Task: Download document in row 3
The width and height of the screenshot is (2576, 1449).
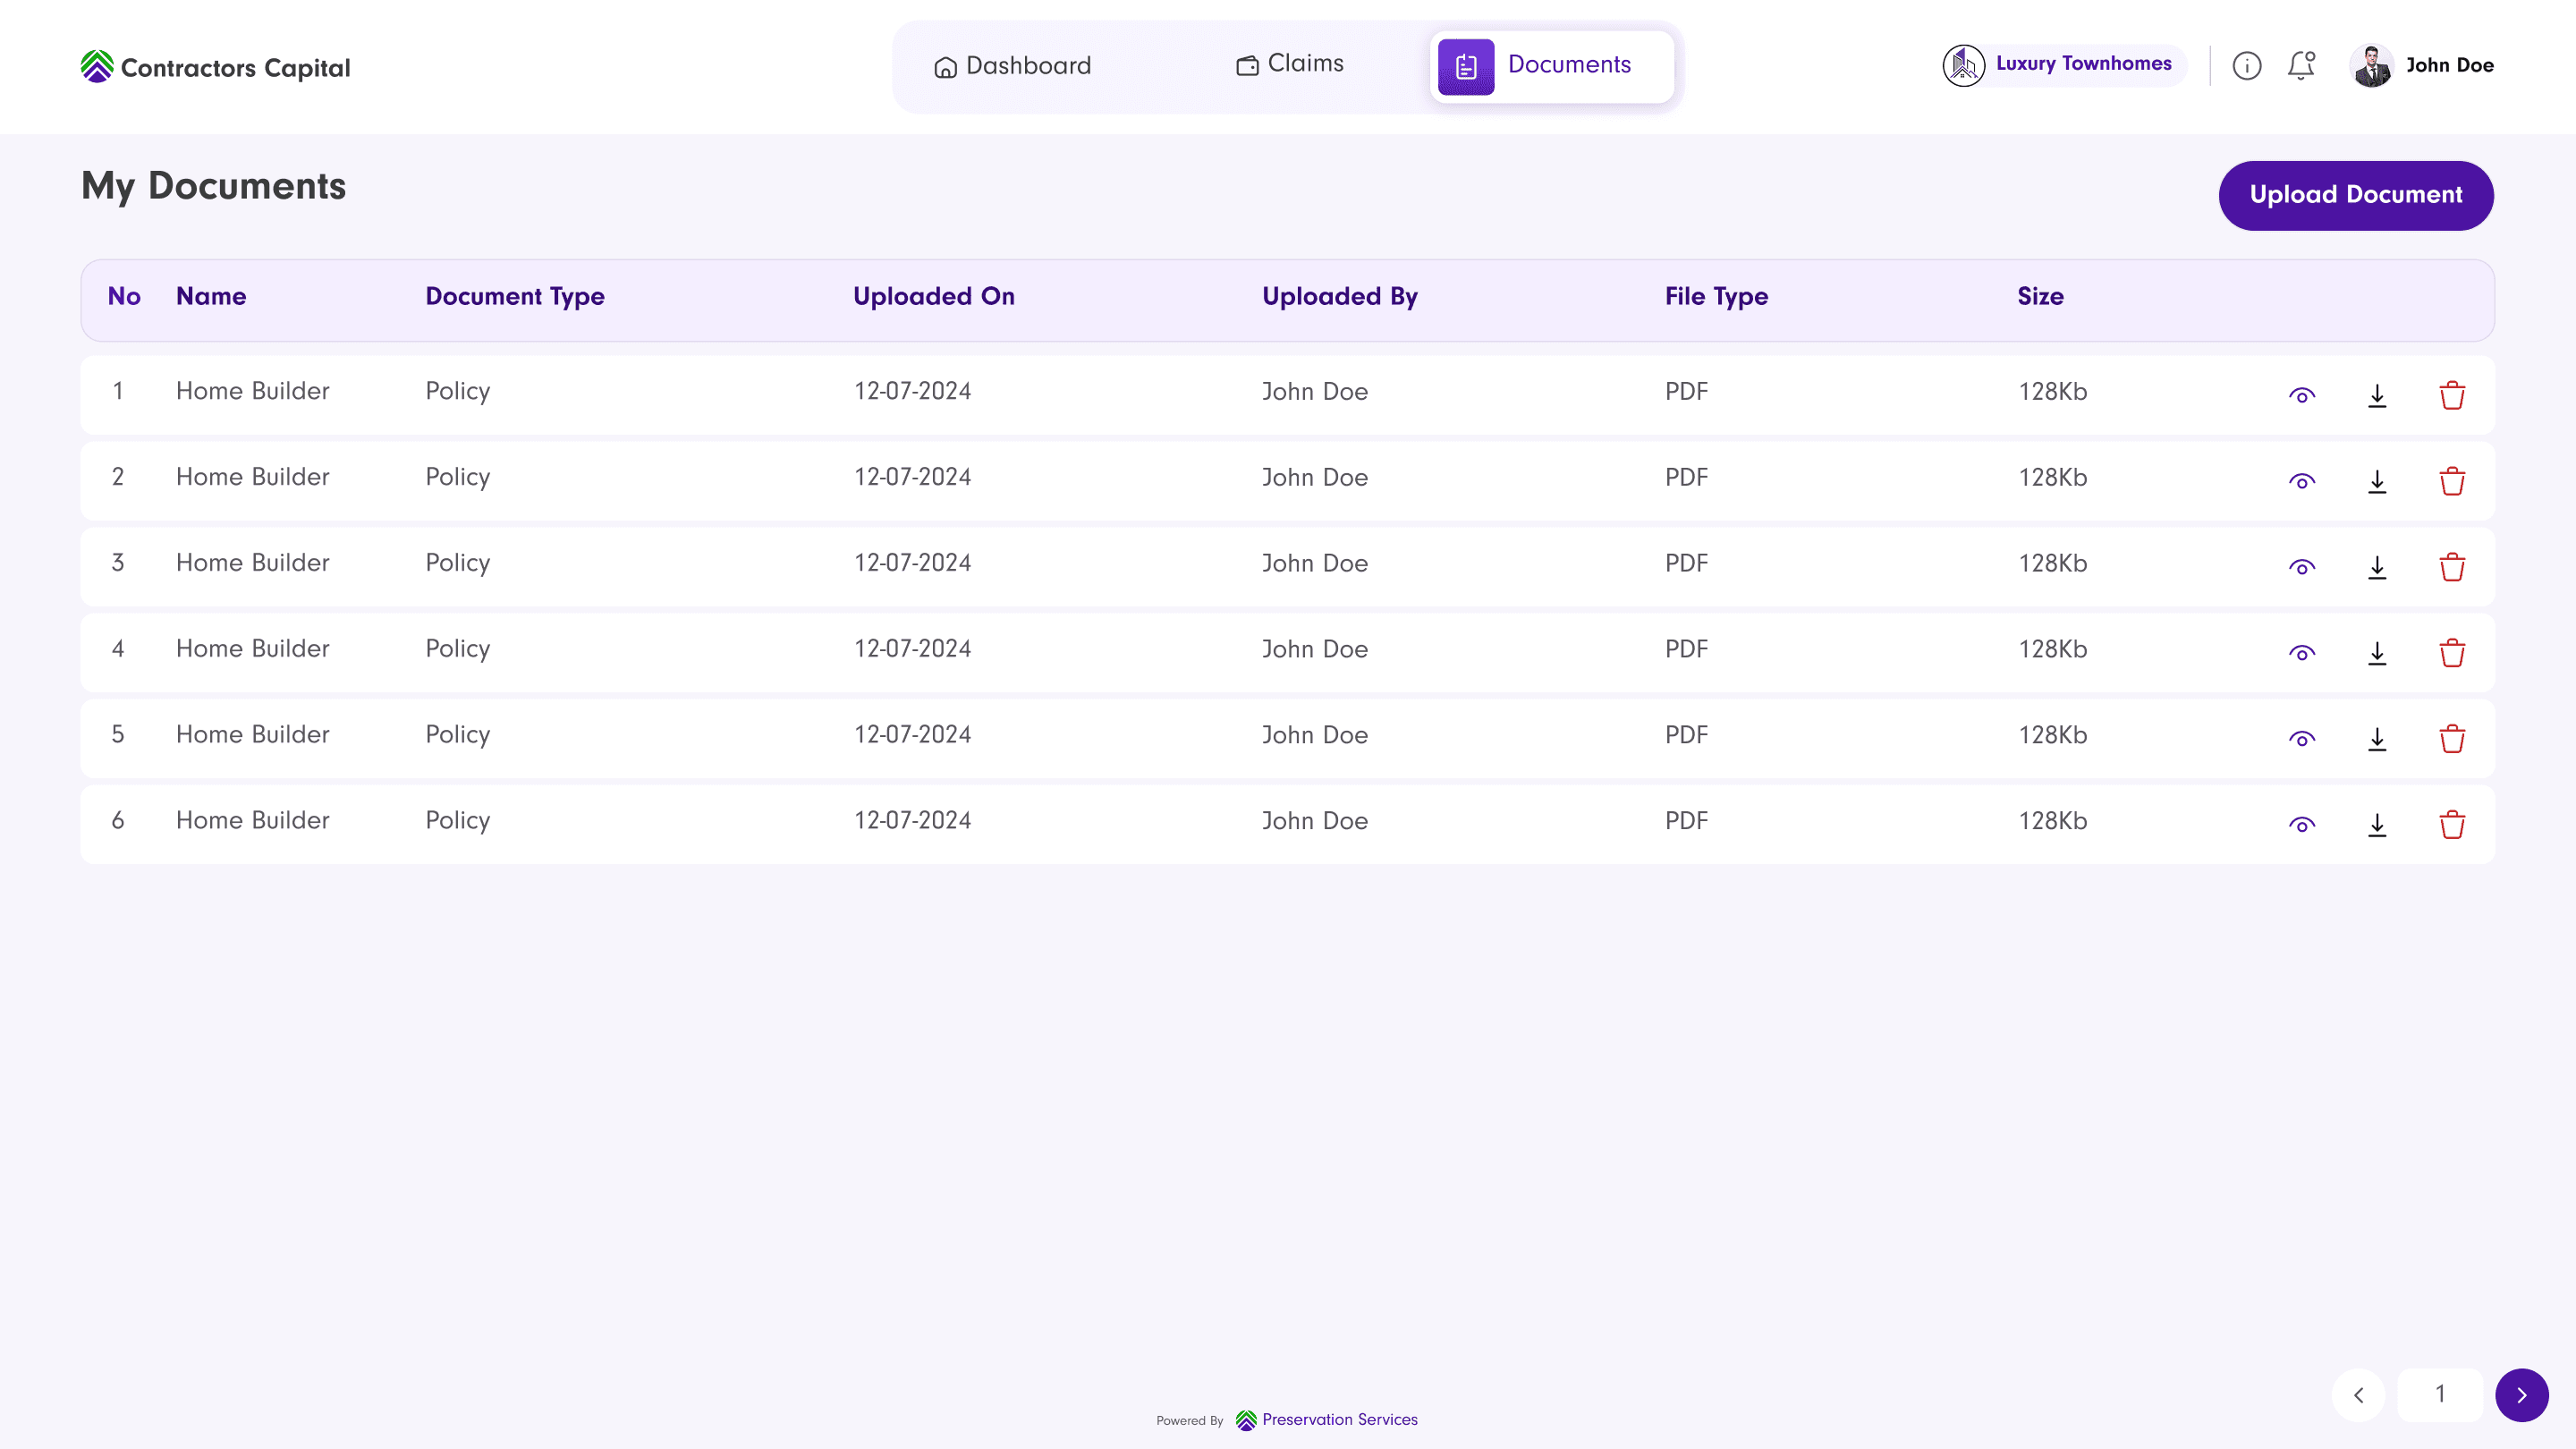Action: pos(2377,568)
